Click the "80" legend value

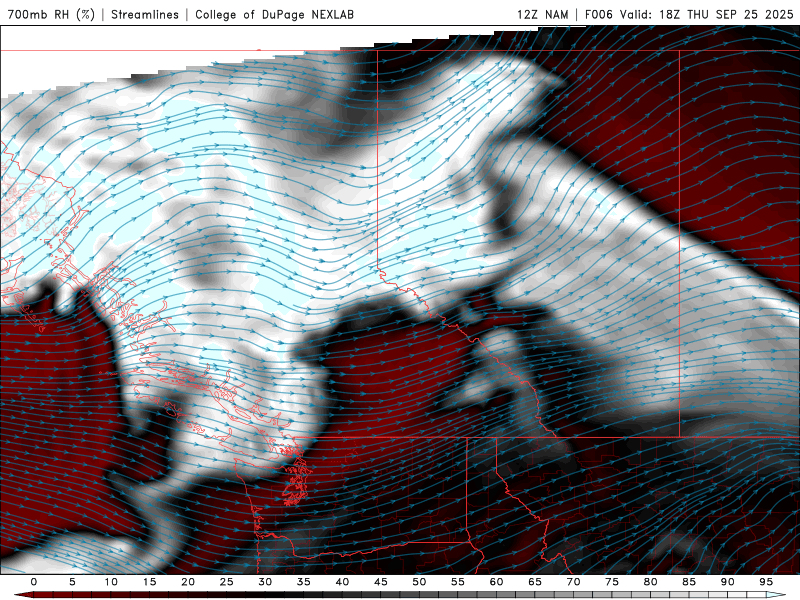click(x=650, y=582)
